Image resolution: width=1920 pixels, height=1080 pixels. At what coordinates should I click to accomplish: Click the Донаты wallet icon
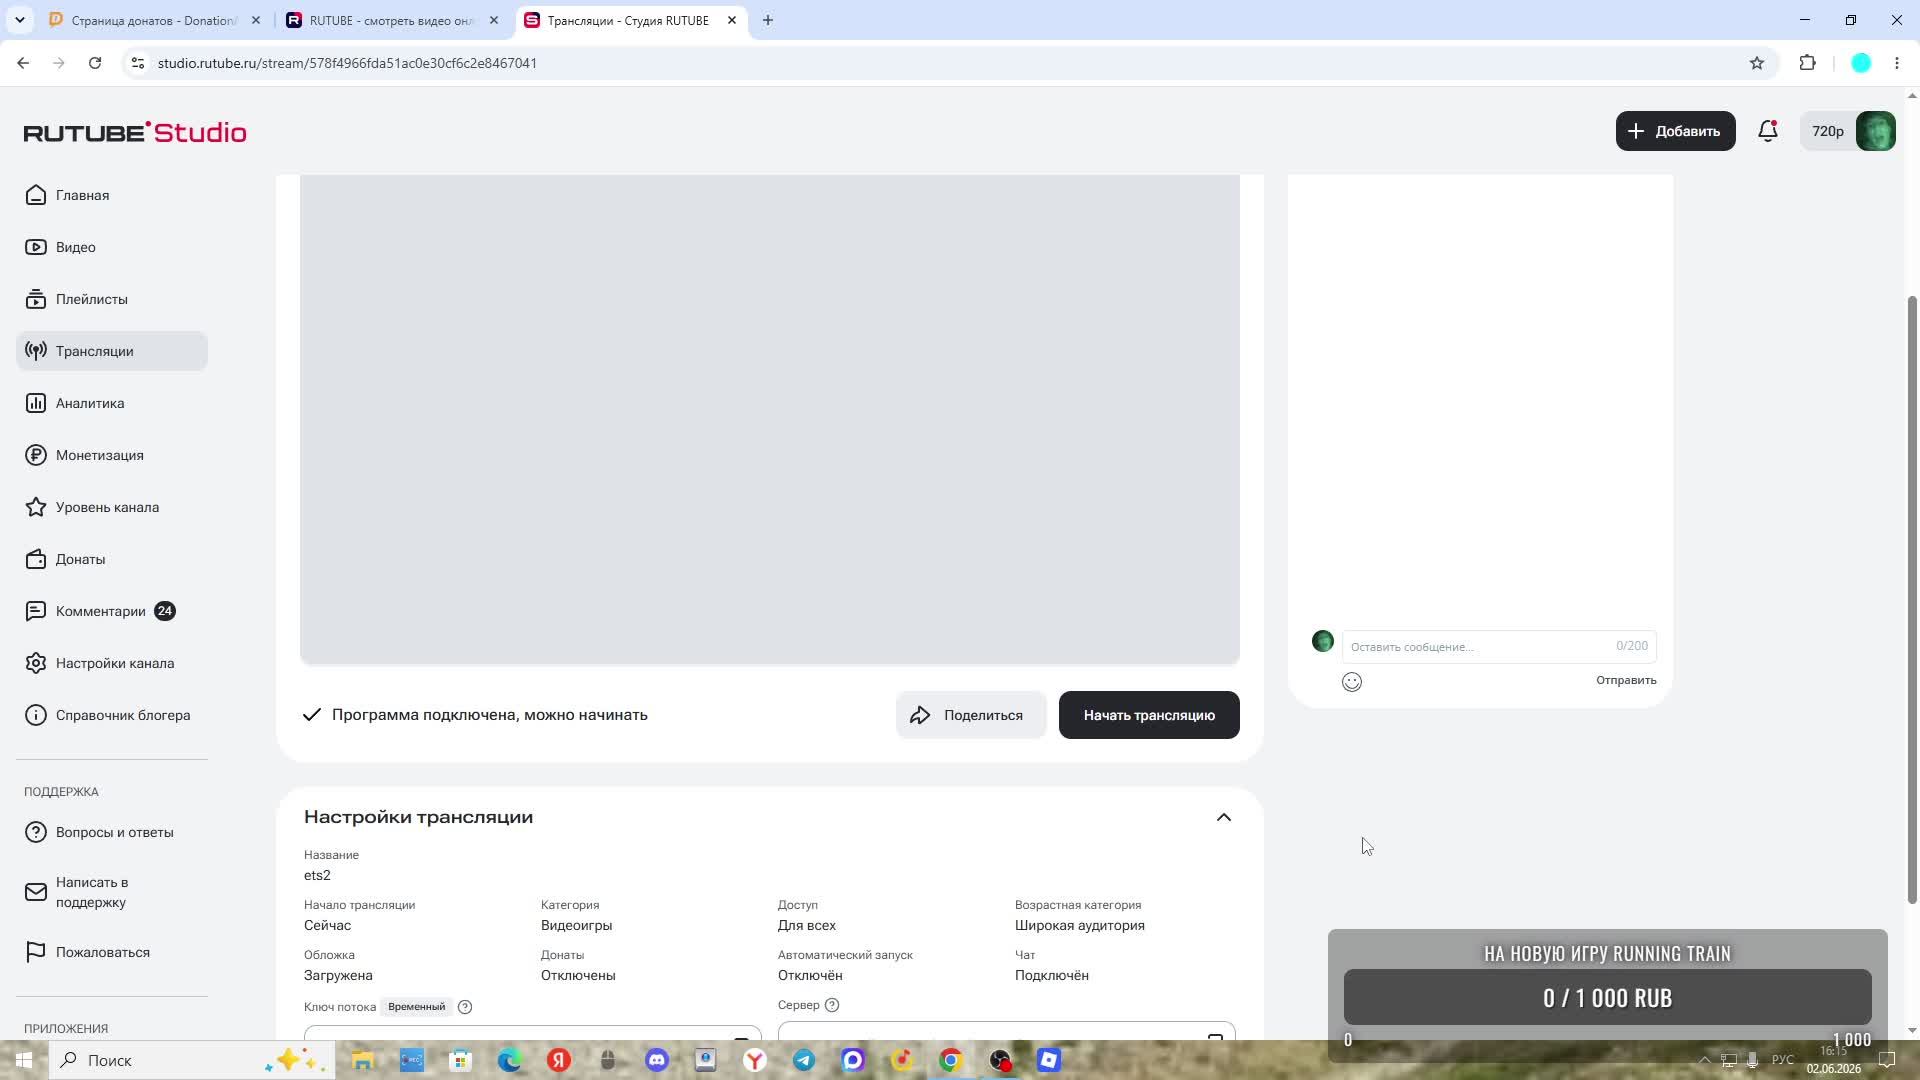(x=36, y=559)
